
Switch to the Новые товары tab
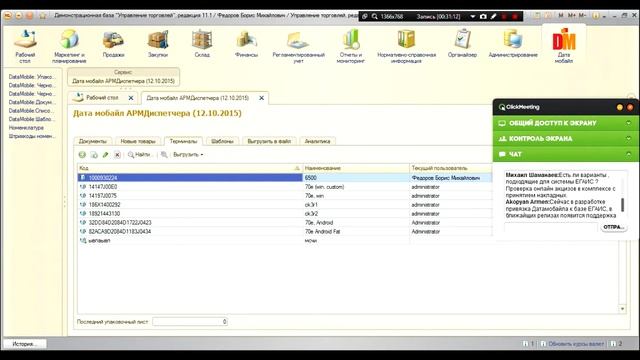click(x=138, y=141)
